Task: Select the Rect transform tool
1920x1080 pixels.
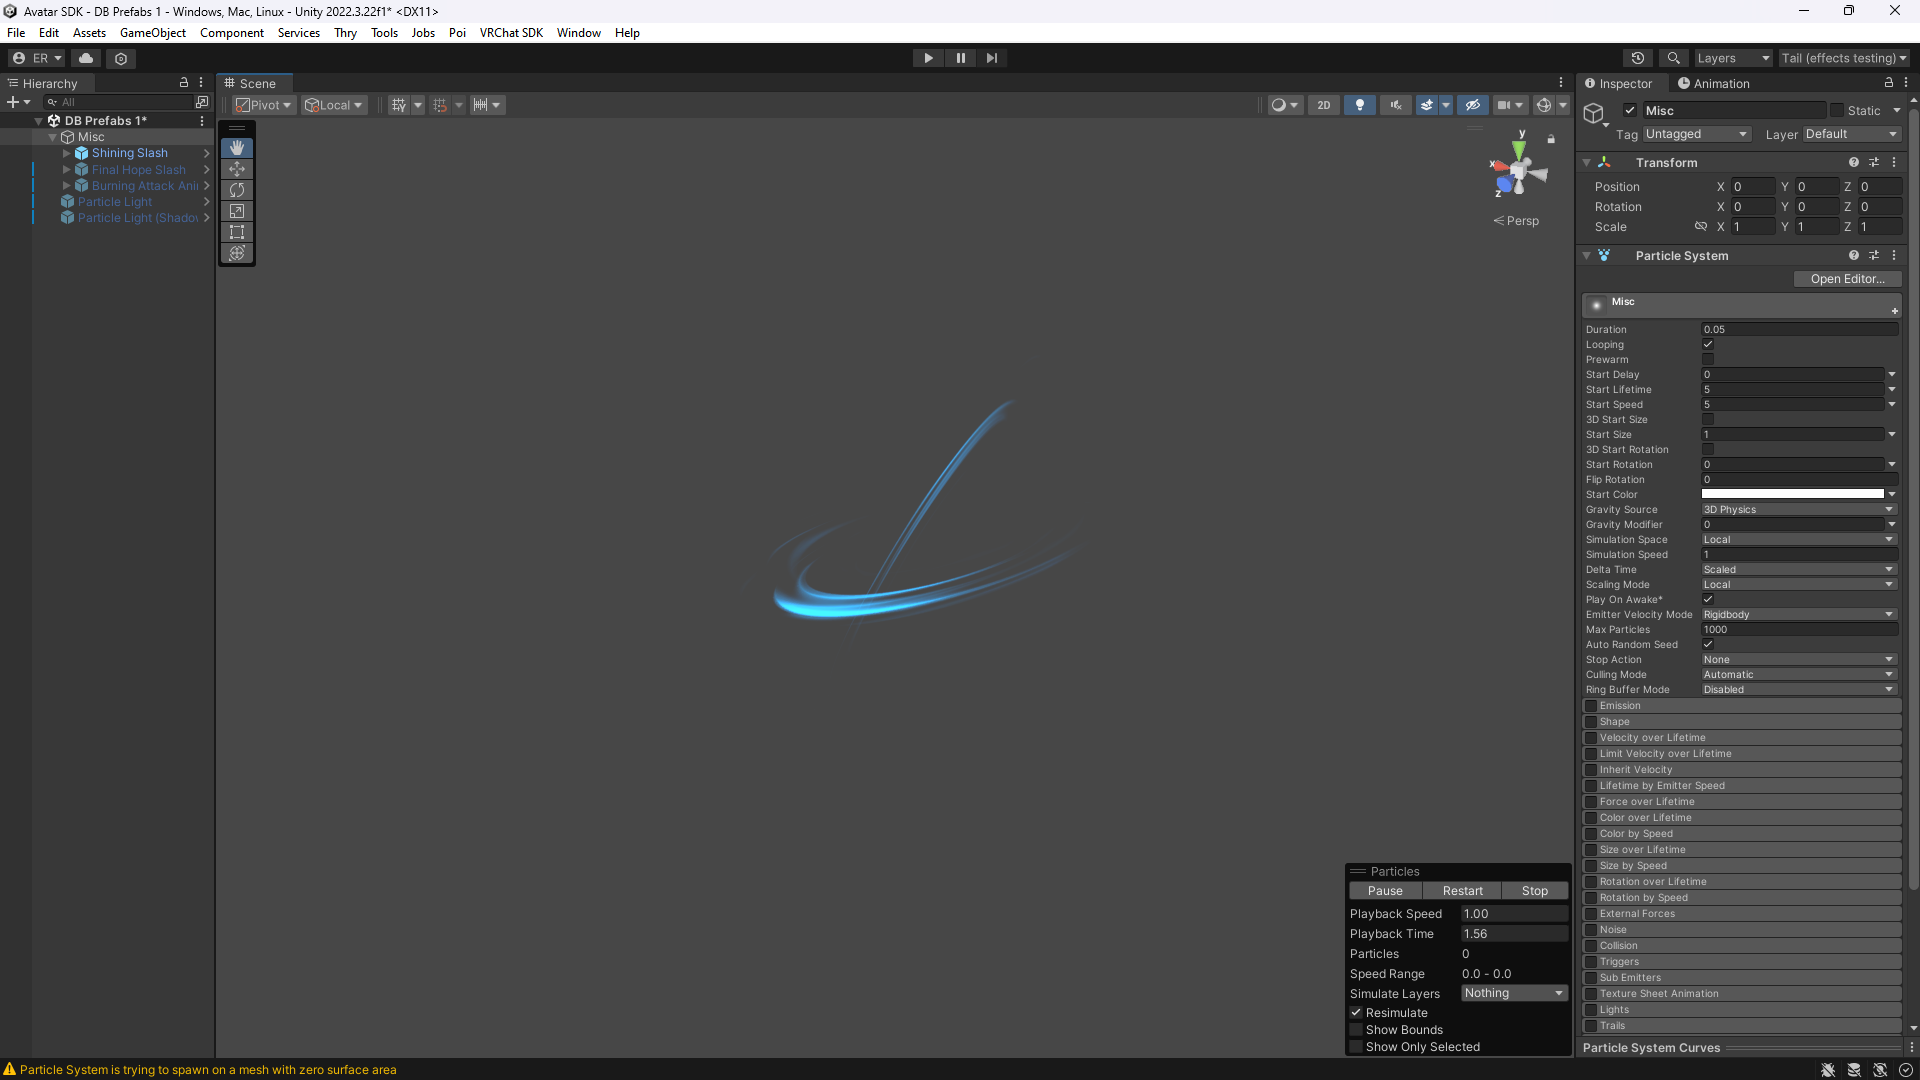Action: (237, 232)
